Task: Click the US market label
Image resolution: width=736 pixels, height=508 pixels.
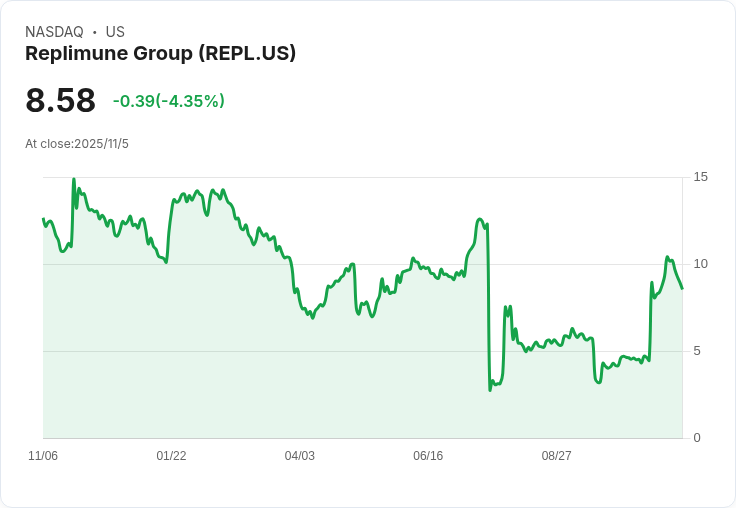Action: click(115, 32)
